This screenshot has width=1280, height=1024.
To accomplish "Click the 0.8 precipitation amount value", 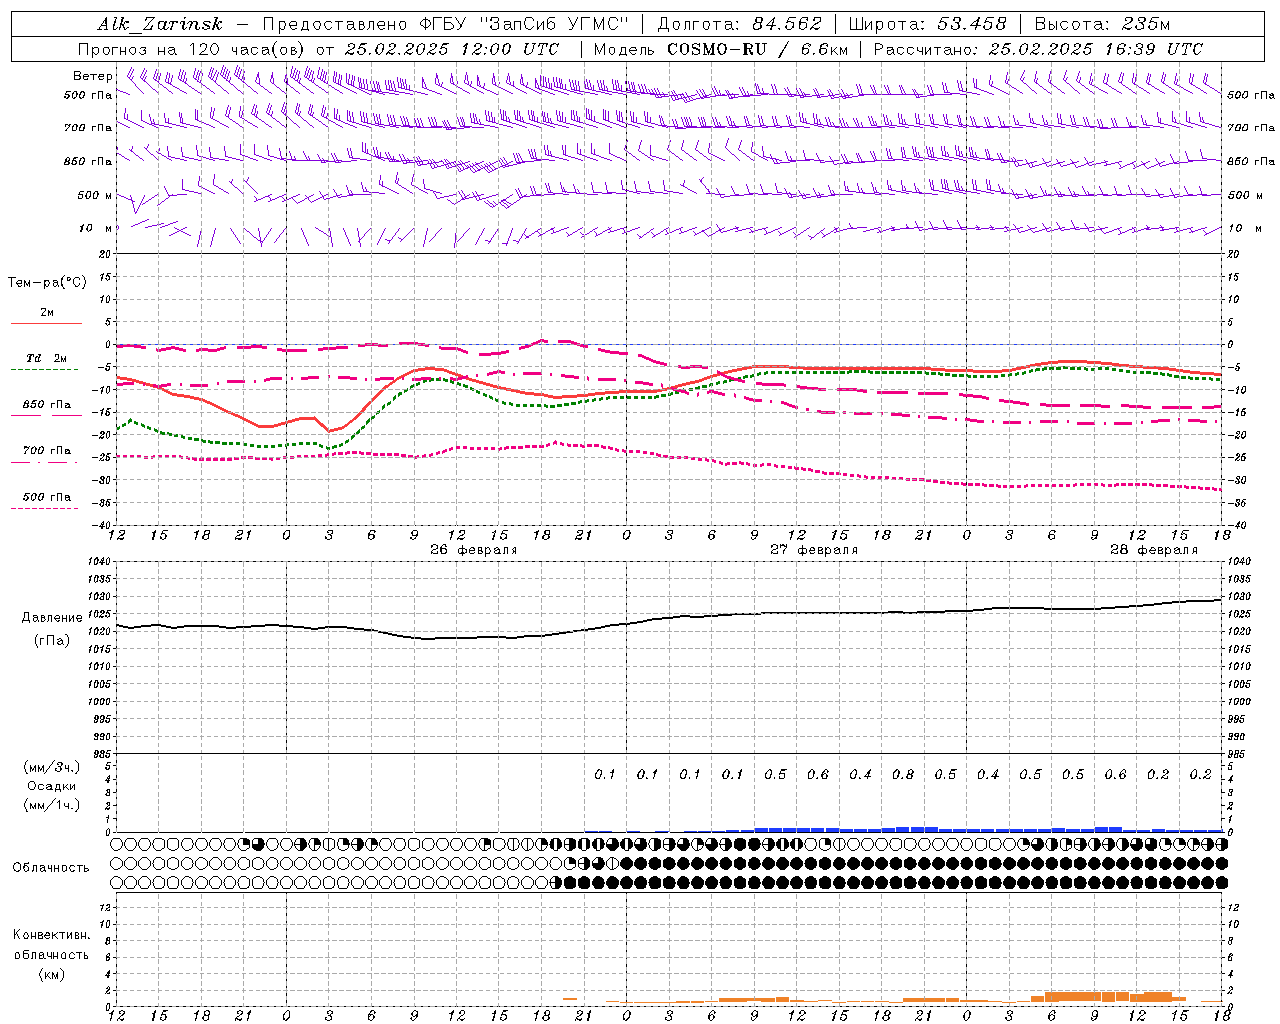I will [x=903, y=775].
